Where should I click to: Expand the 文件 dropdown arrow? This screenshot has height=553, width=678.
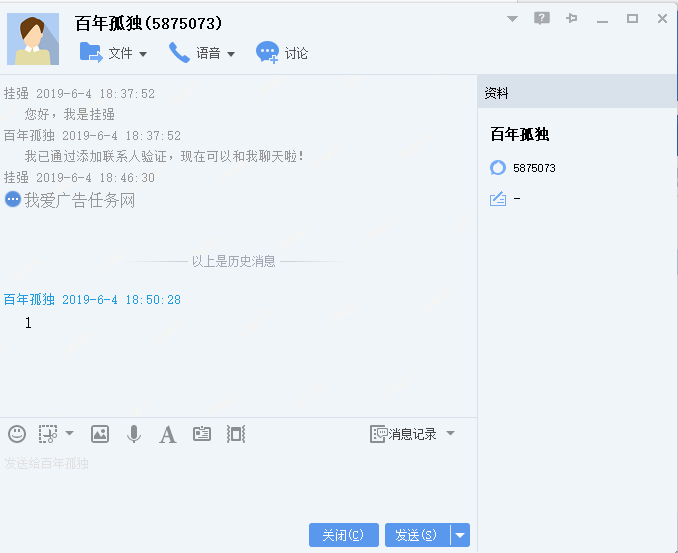click(x=143, y=54)
